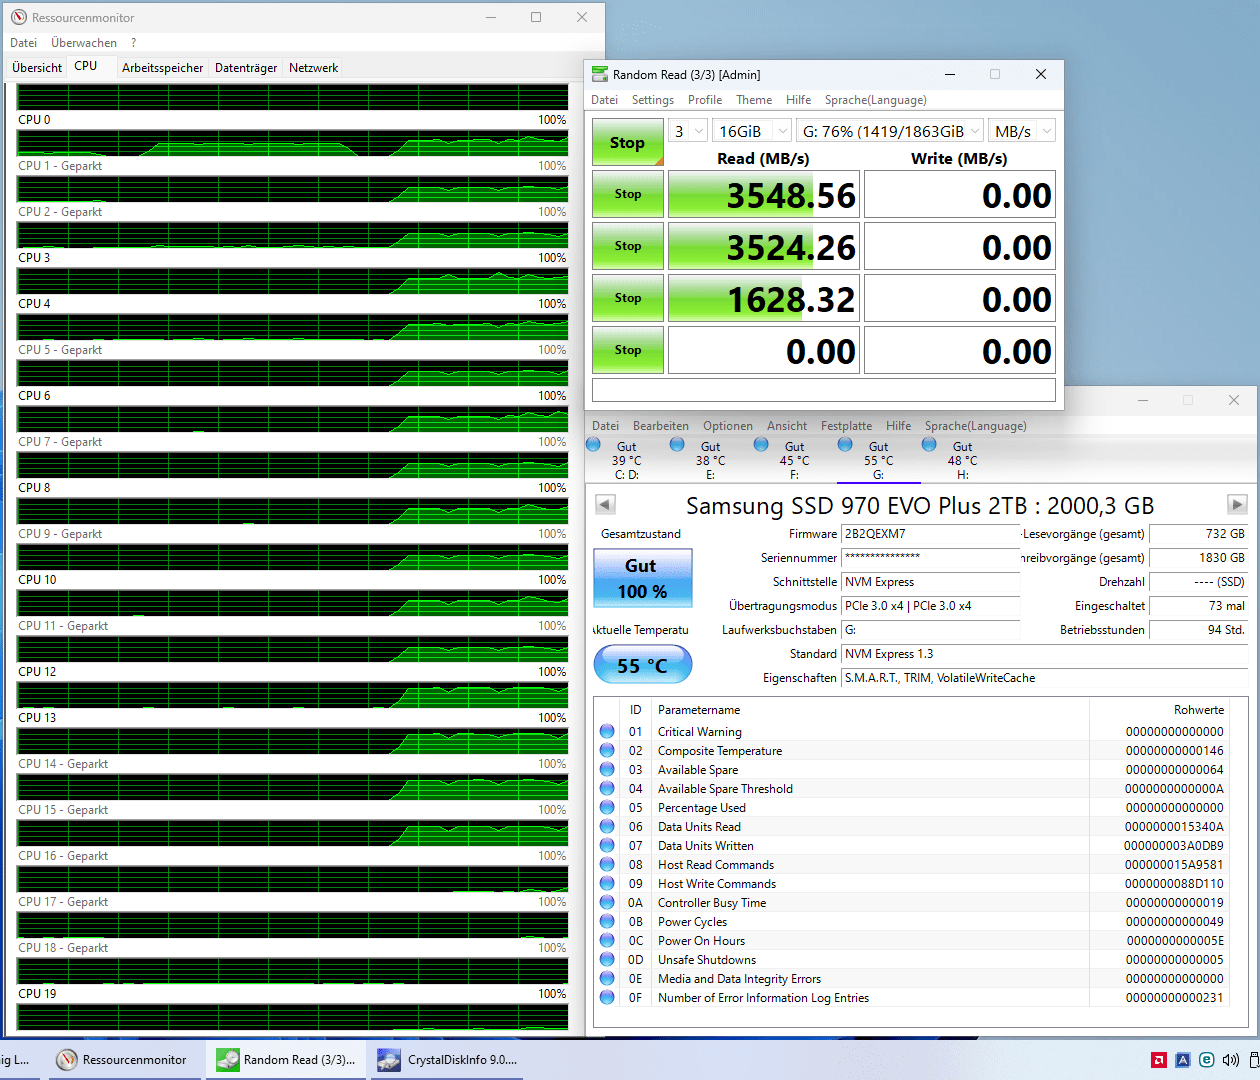Screen dimensions: 1260x1080
Task: Click Stop button beside 3524.26 result
Action: click(x=628, y=246)
